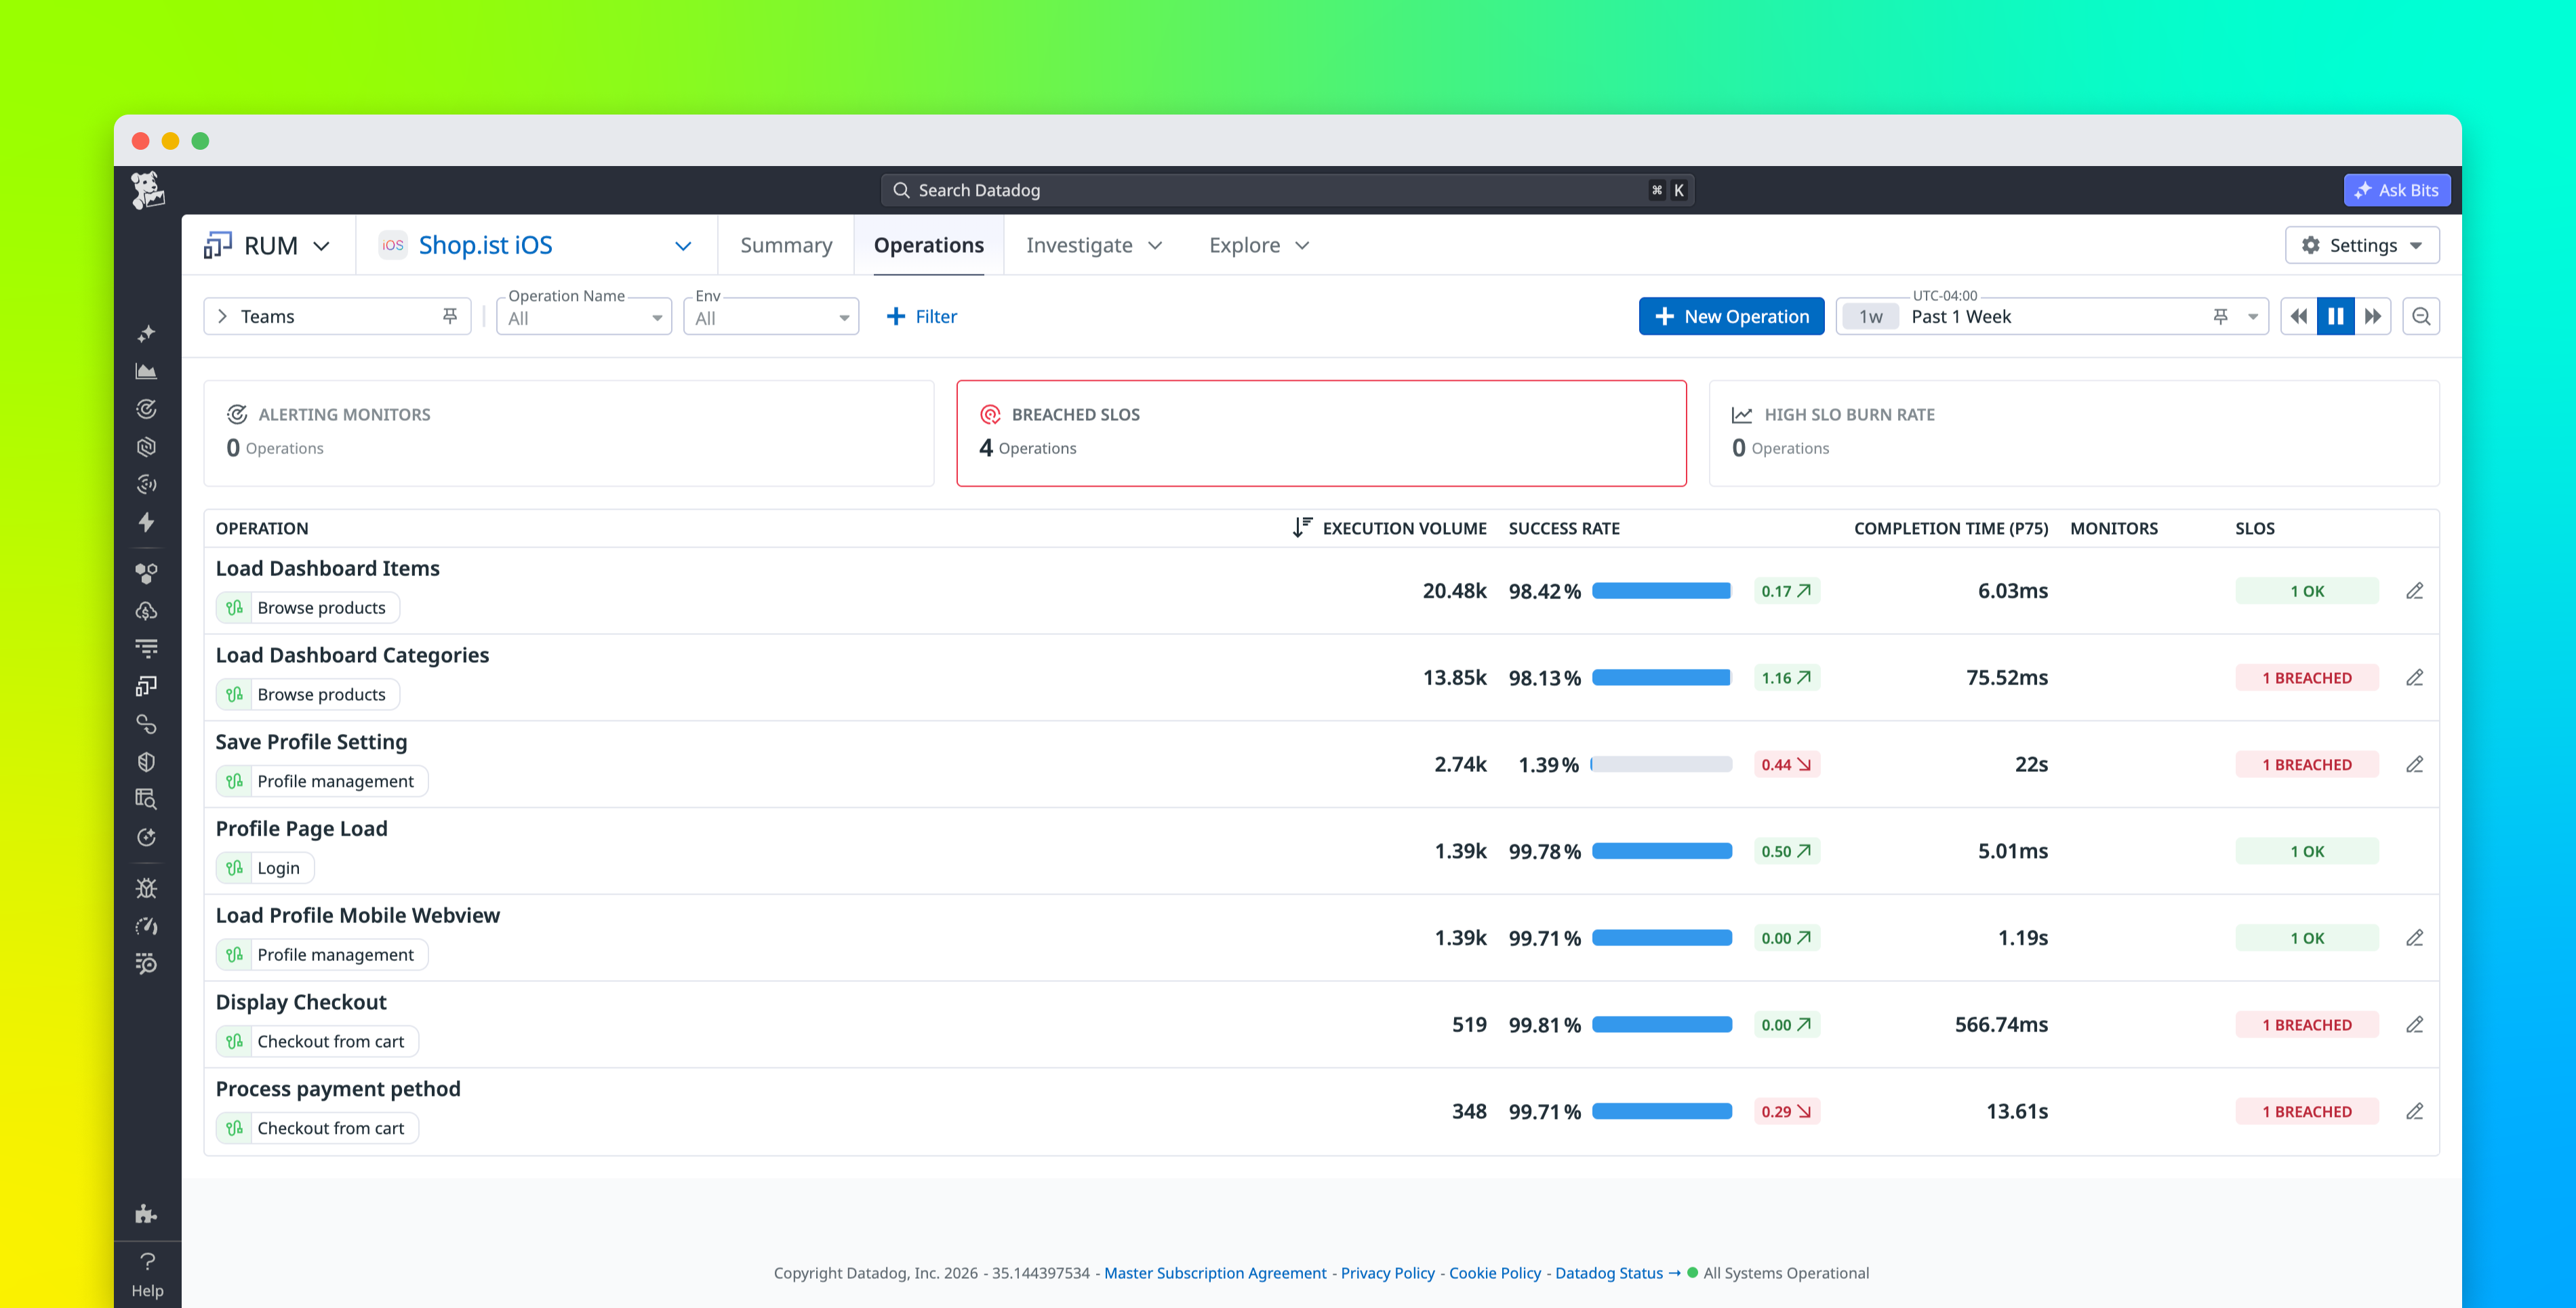The width and height of the screenshot is (2576, 1308).
Task: Open the Settings dropdown
Action: click(2362, 245)
